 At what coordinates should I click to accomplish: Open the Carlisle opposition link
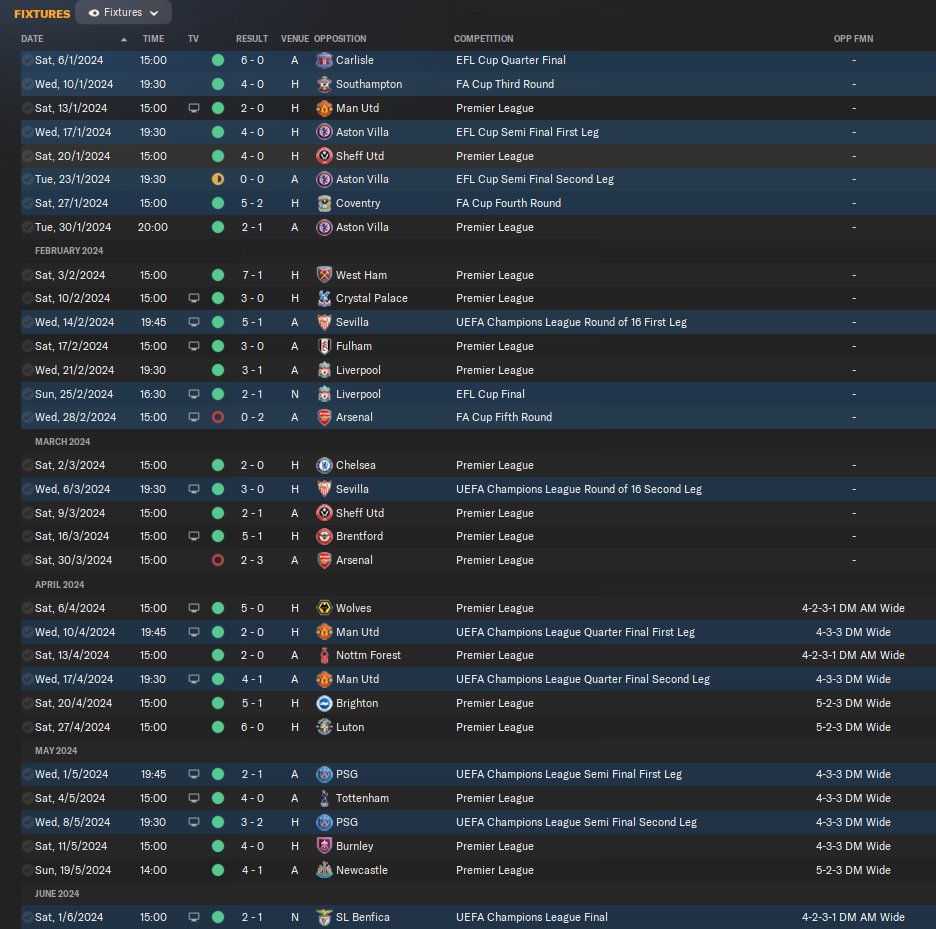point(355,60)
